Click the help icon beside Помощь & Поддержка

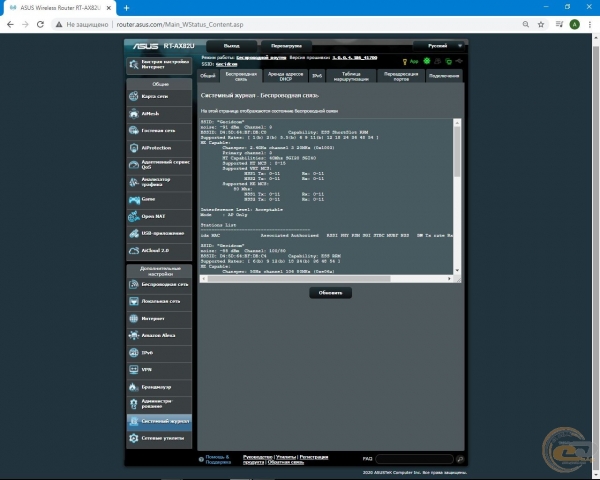(x=201, y=459)
